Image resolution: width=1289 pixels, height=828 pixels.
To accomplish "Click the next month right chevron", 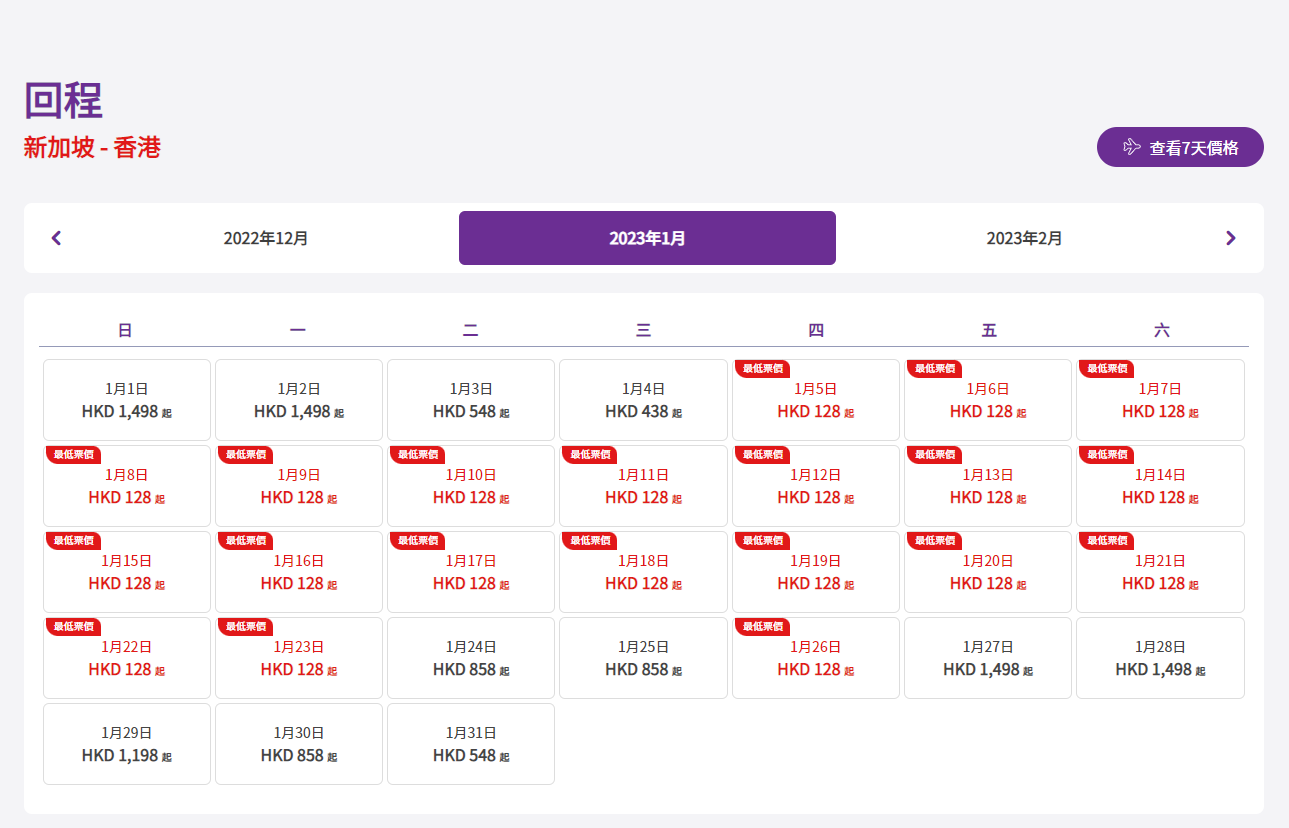I will click(x=1230, y=238).
